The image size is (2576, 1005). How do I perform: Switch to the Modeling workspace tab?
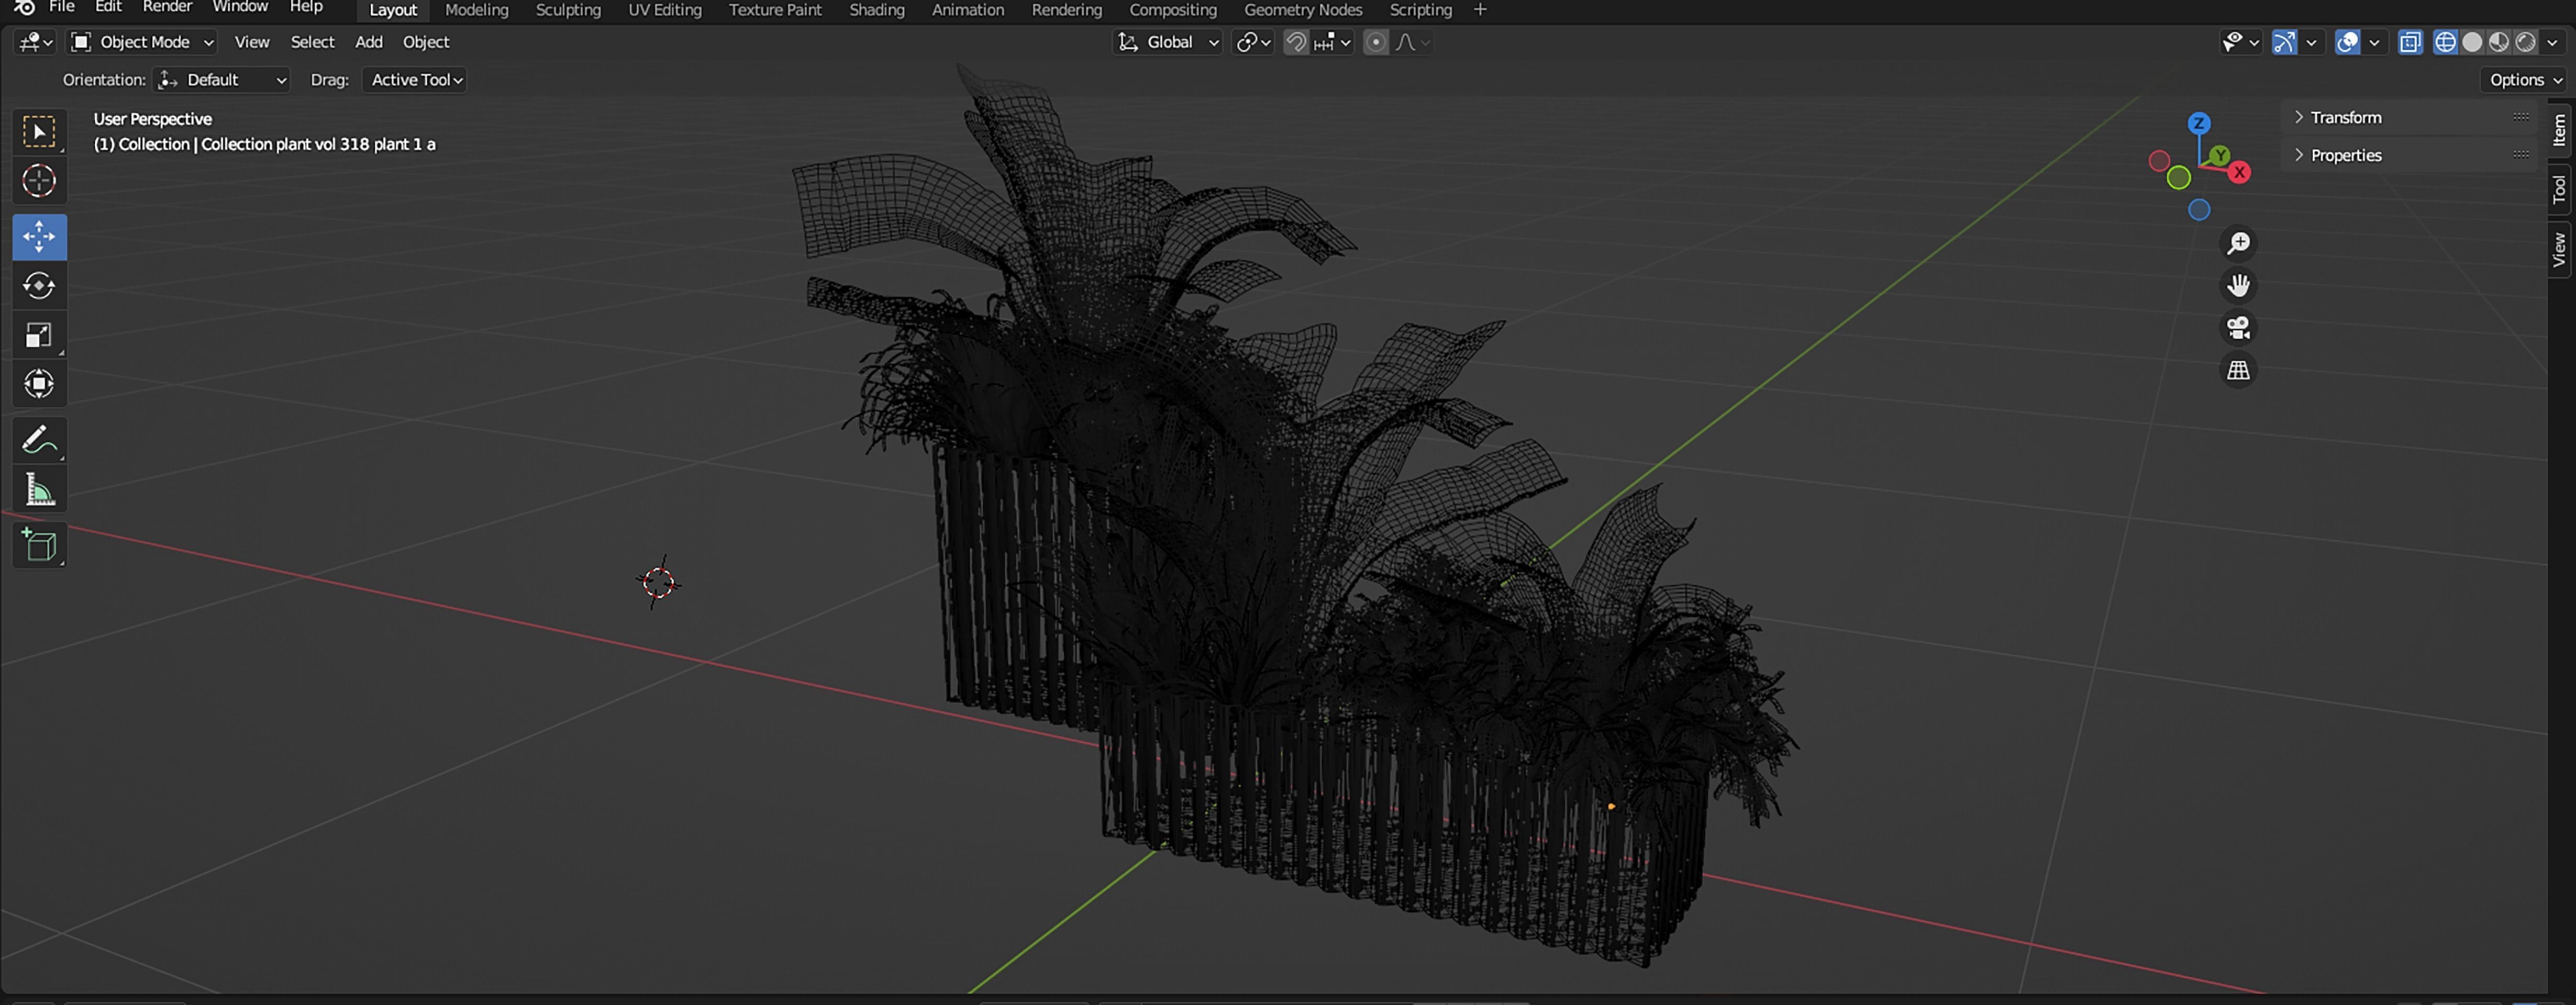[x=476, y=10]
